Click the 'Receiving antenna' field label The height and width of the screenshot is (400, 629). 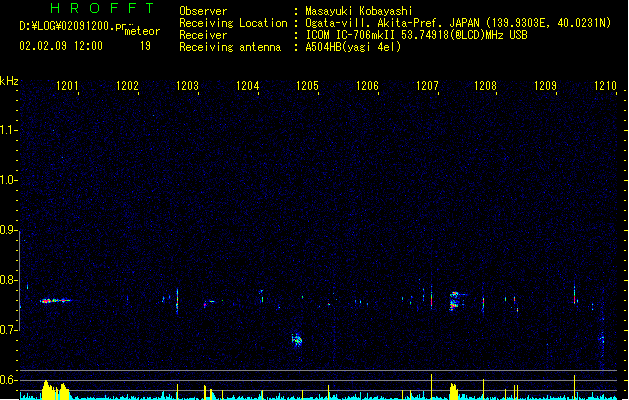coord(230,47)
